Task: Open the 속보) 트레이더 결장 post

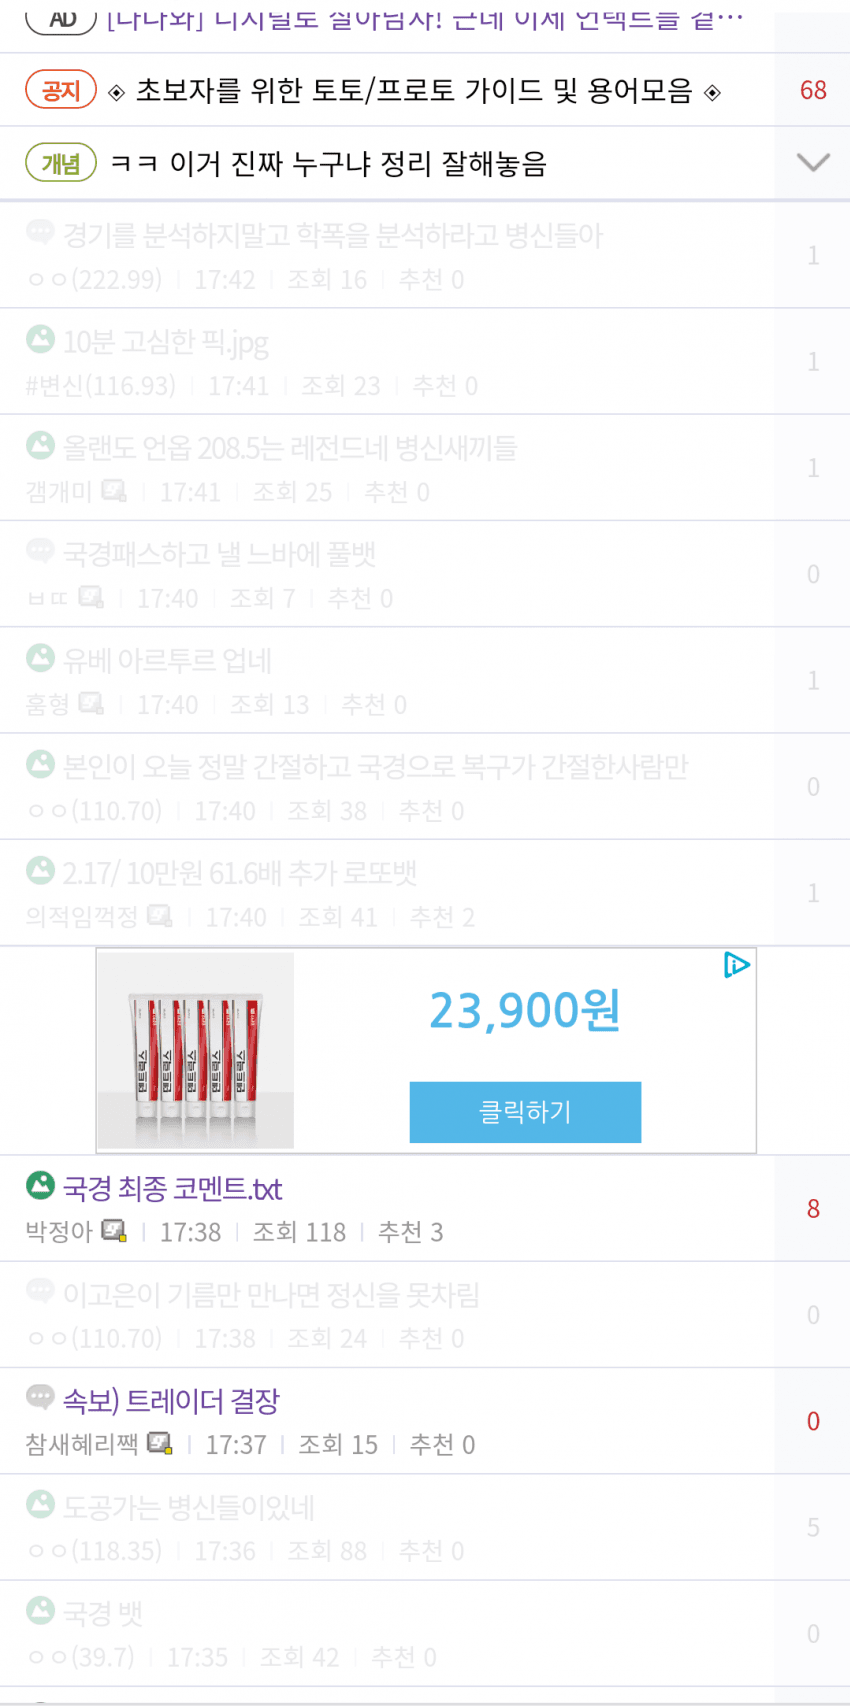Action: (171, 1400)
